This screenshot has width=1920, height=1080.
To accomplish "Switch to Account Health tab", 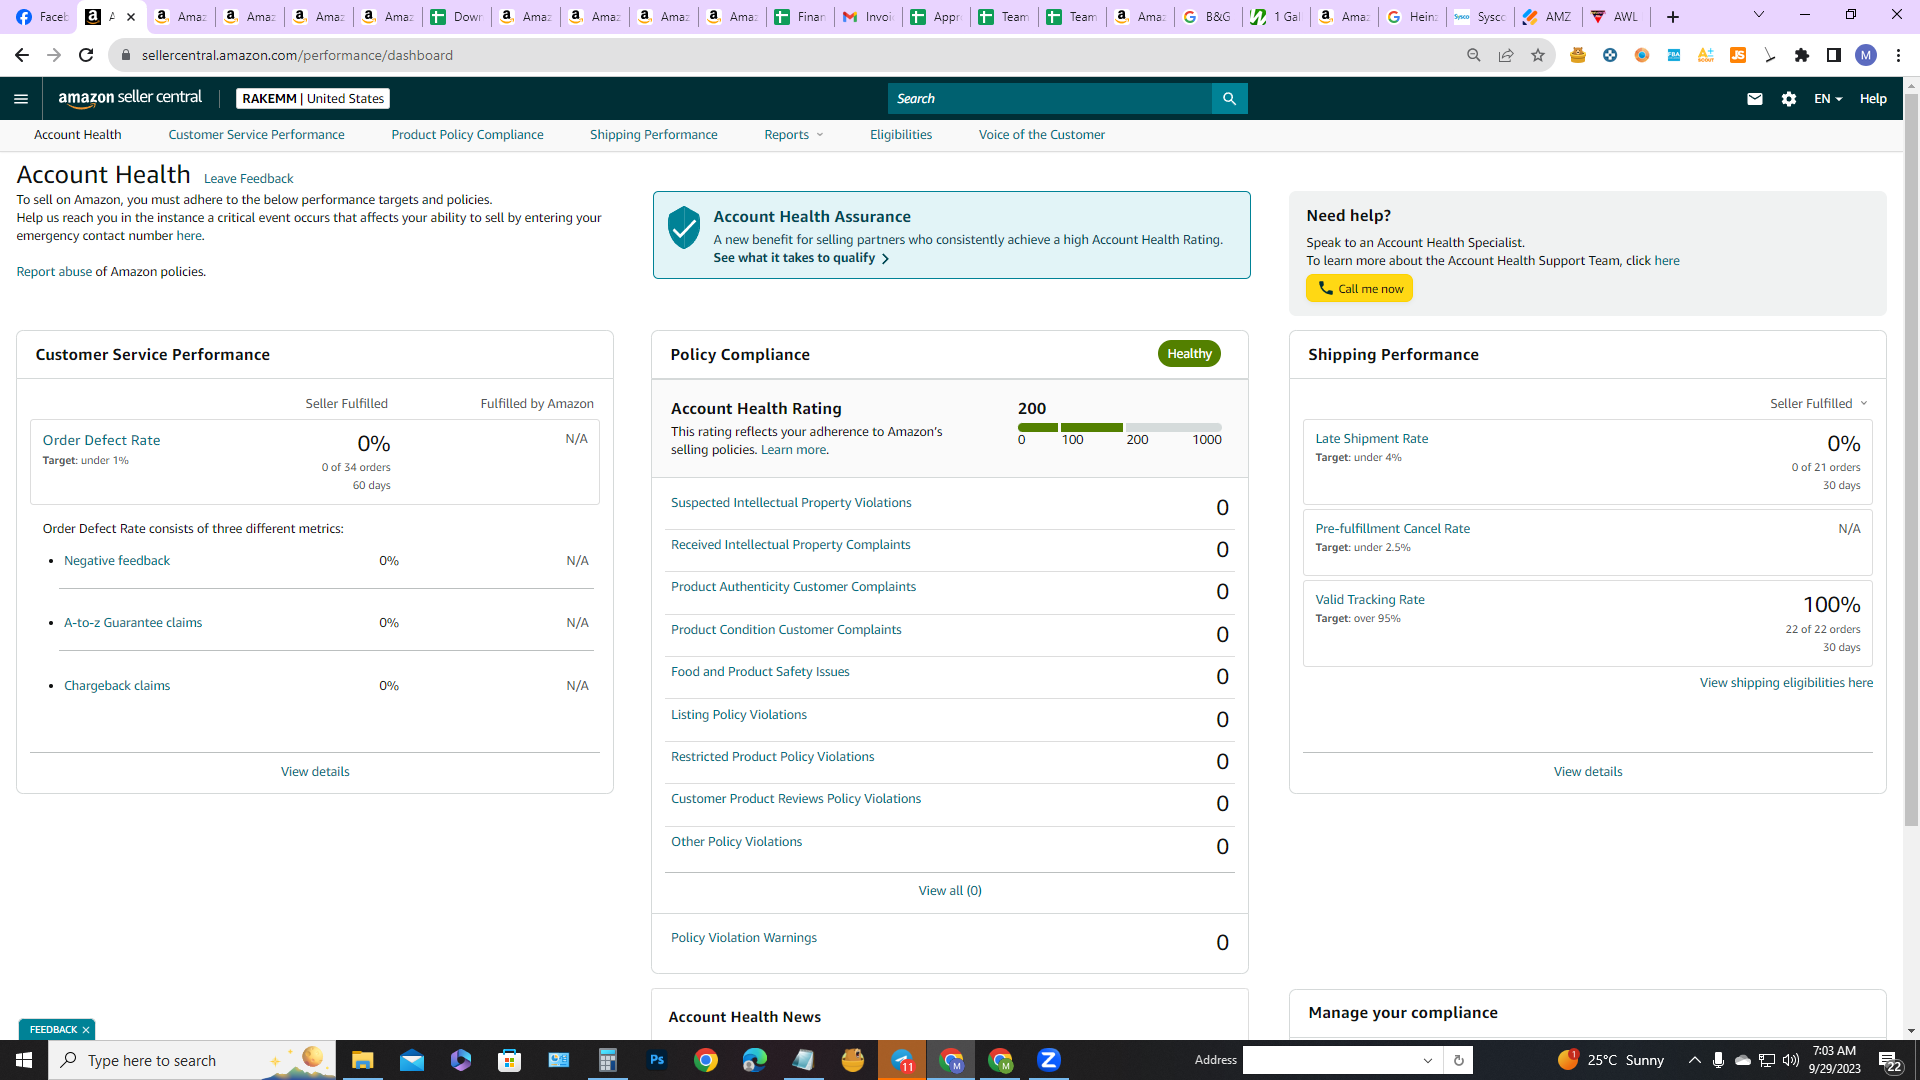I will 78,135.
